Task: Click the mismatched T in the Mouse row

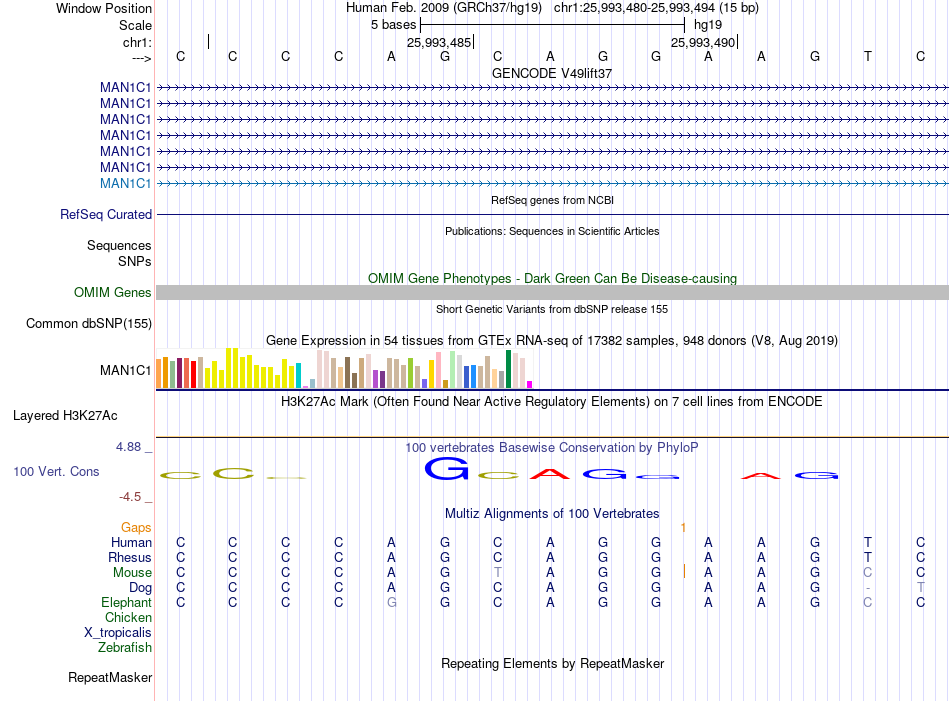Action: pos(497,573)
